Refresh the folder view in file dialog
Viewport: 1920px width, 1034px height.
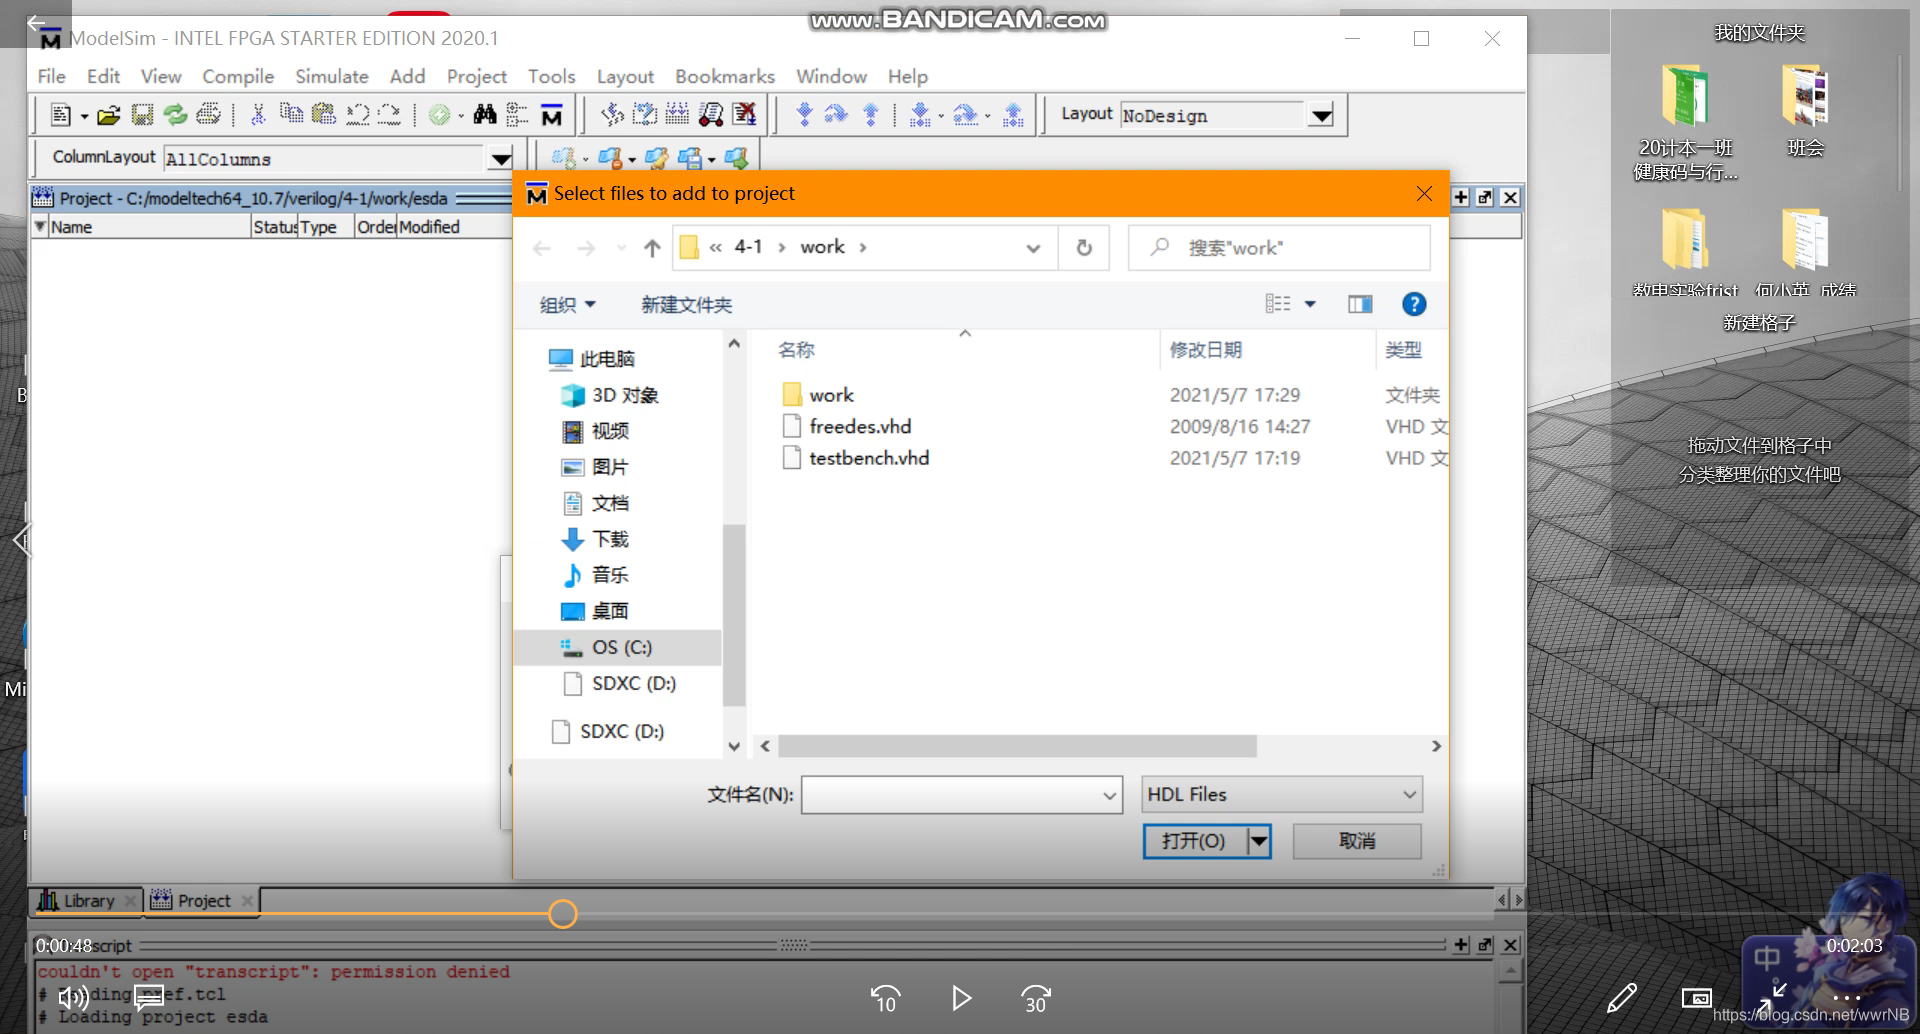pos(1084,248)
